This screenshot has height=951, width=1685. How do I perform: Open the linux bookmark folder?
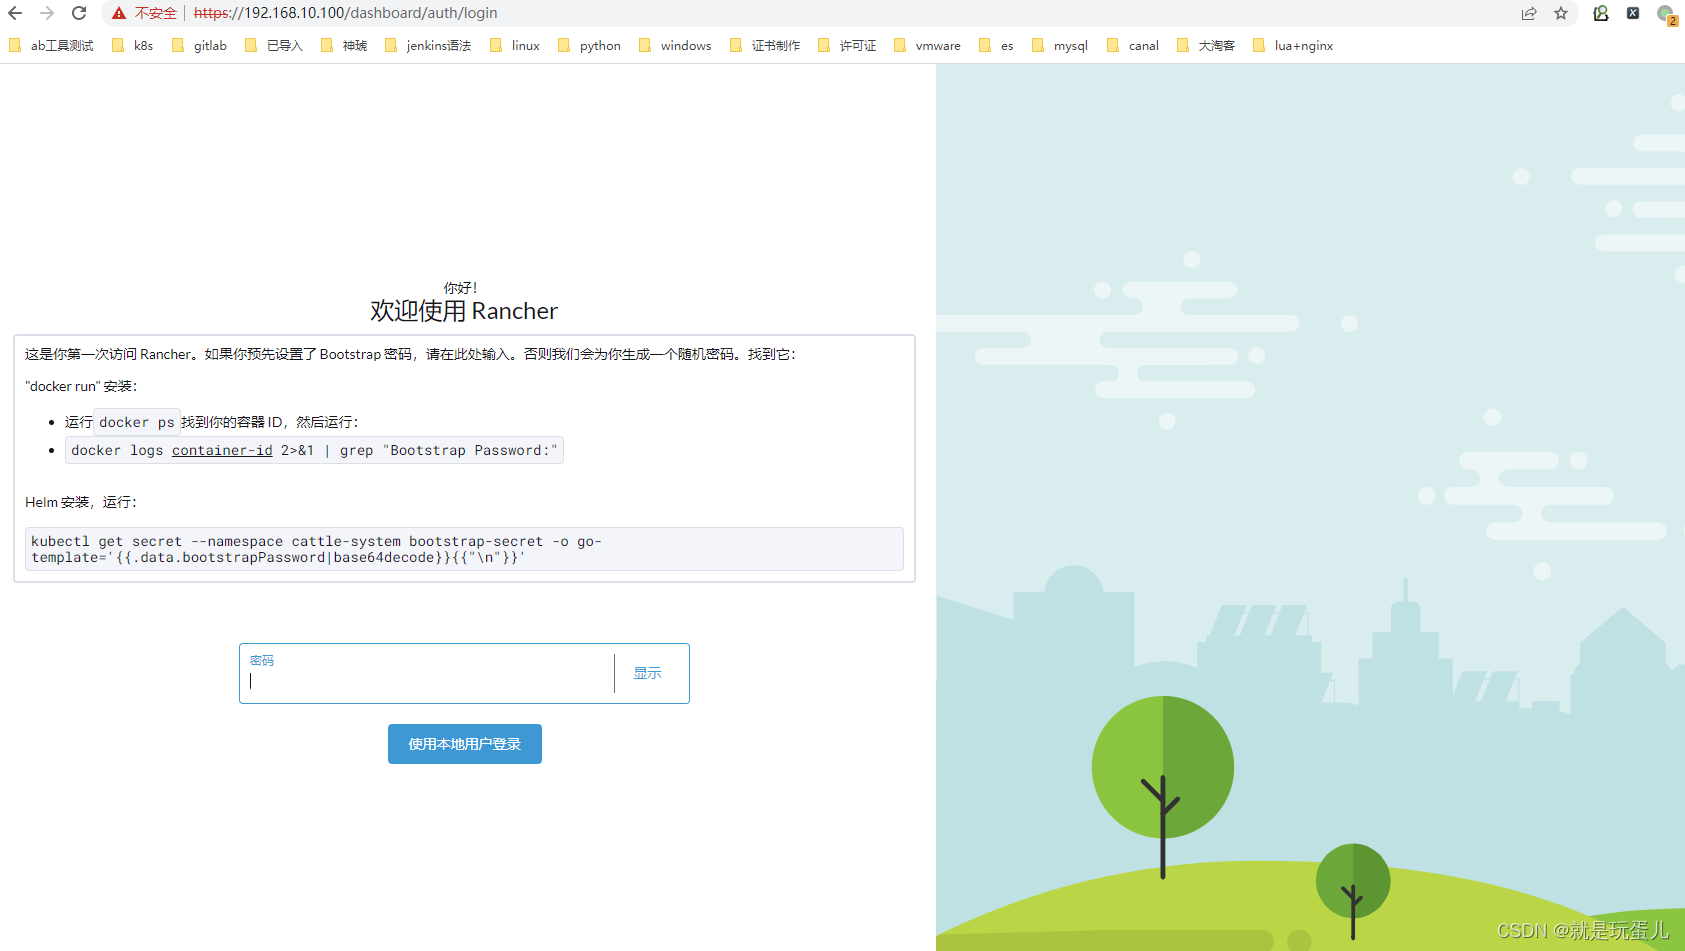[x=515, y=45]
